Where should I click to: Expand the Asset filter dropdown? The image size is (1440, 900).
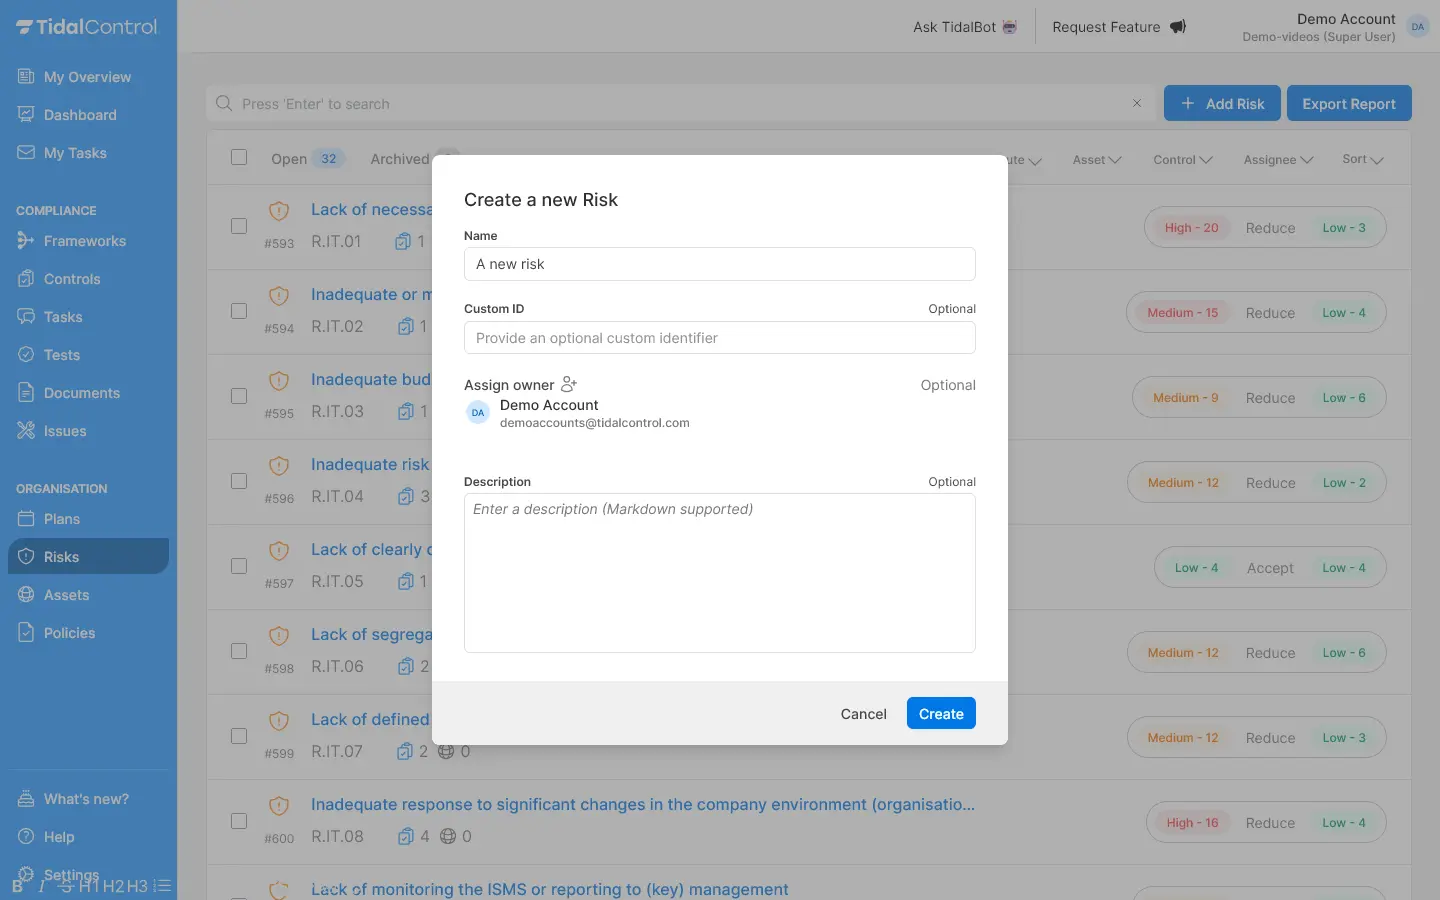(1097, 160)
